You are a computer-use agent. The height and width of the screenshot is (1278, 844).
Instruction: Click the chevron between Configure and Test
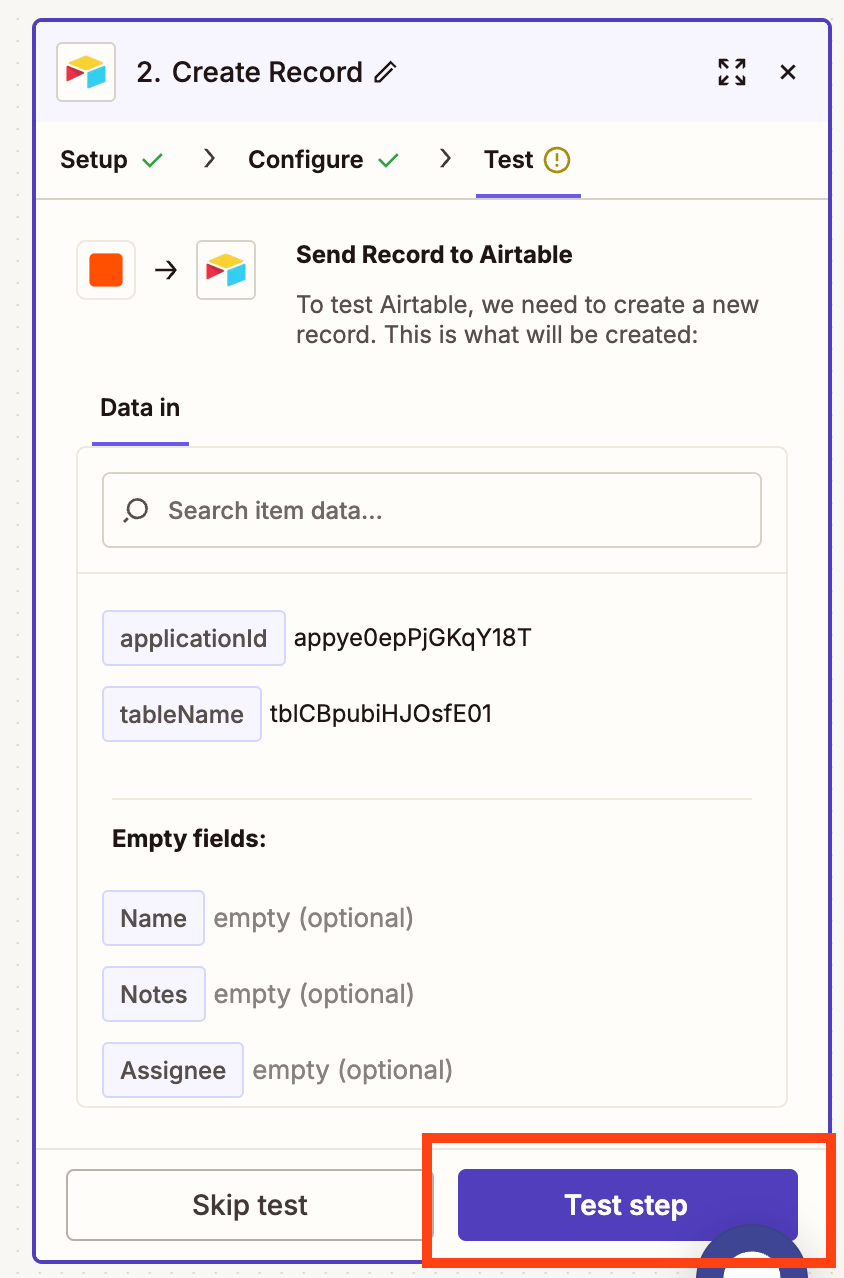(x=444, y=158)
